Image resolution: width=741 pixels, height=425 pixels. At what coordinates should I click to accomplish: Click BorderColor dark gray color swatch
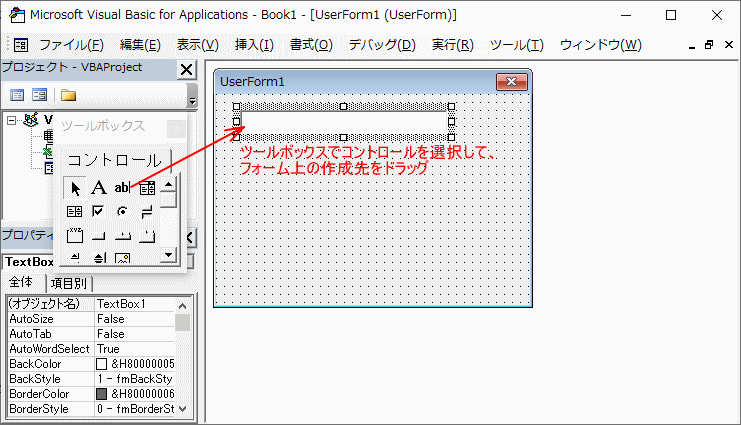tap(102, 394)
